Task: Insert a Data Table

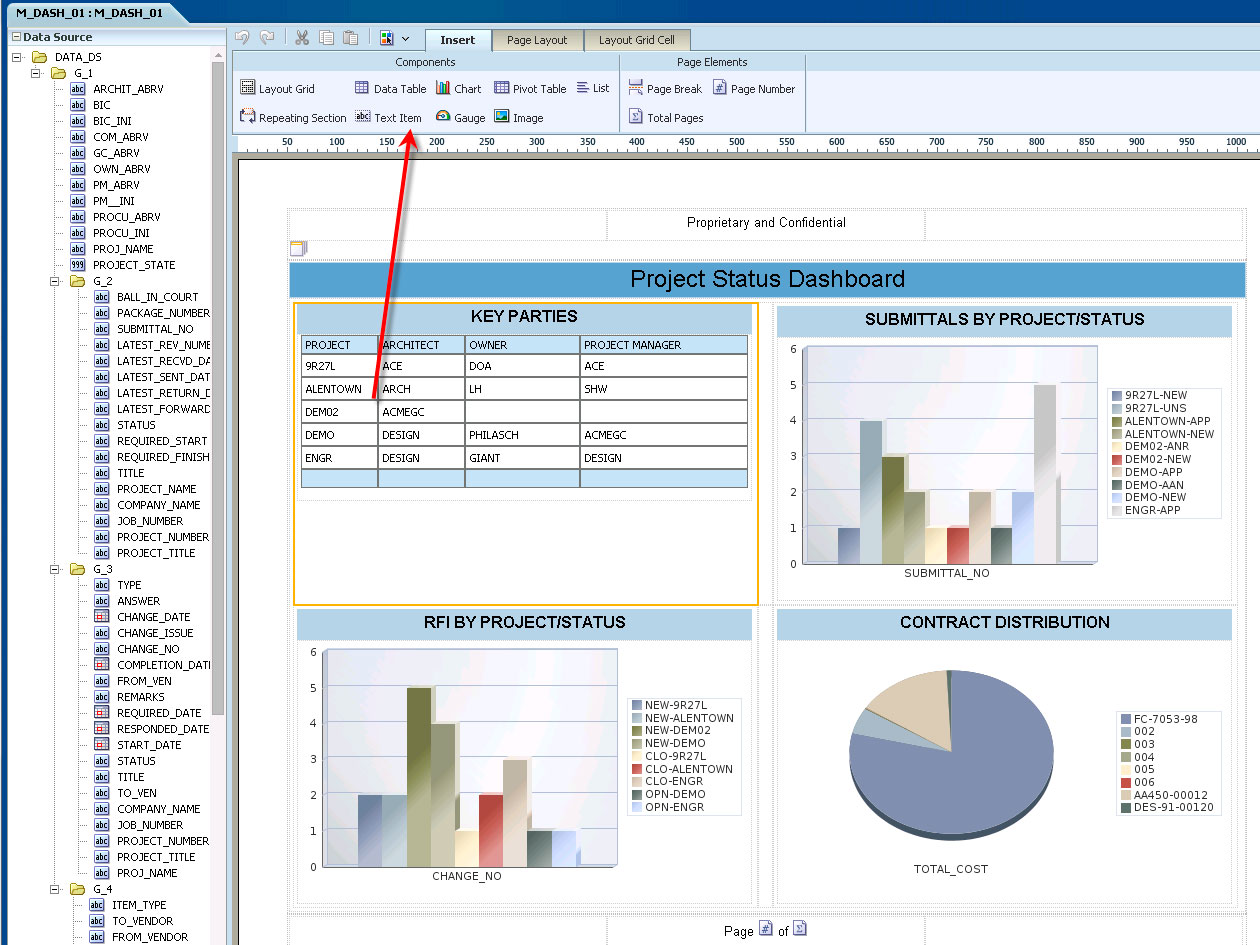Action: [390, 88]
